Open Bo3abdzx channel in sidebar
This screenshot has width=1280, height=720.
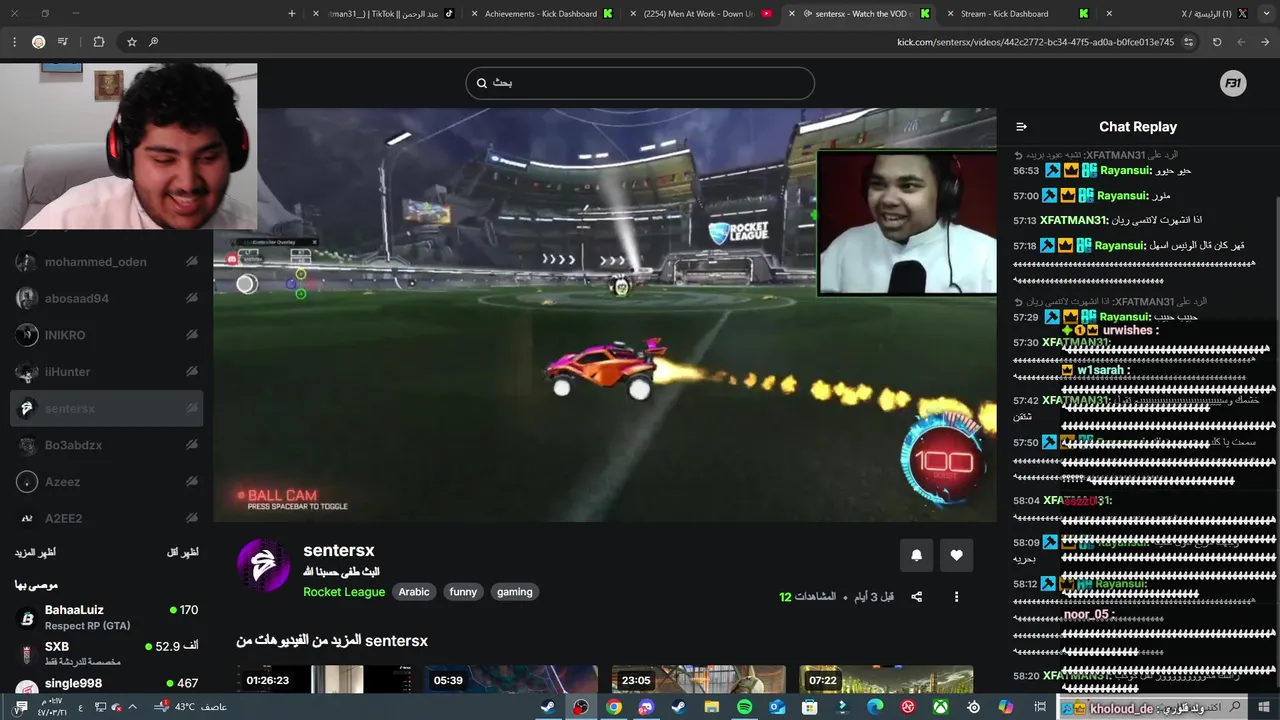tap(106, 445)
